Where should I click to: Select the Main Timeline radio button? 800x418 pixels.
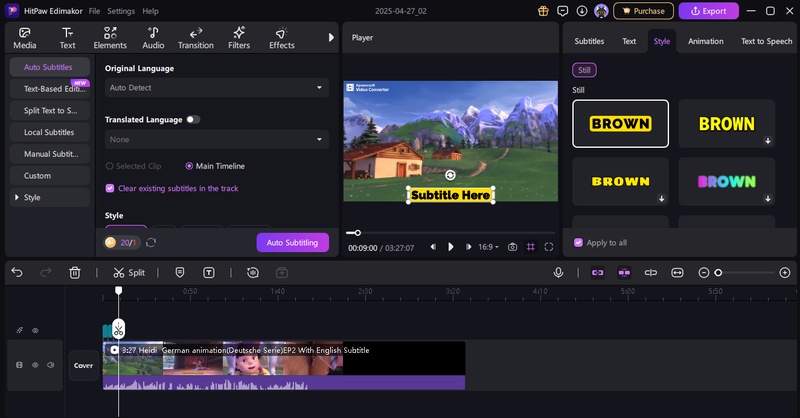pyautogui.click(x=189, y=166)
